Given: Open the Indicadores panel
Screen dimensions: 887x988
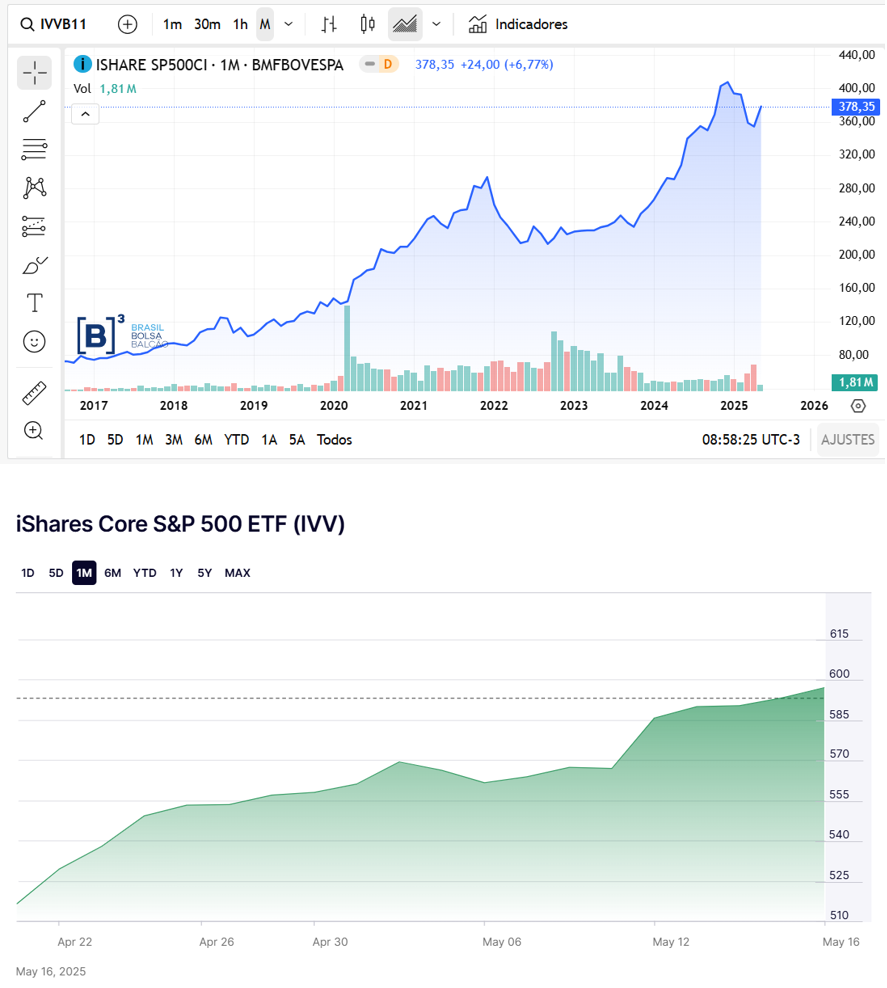Looking at the screenshot, I should tap(518, 24).
